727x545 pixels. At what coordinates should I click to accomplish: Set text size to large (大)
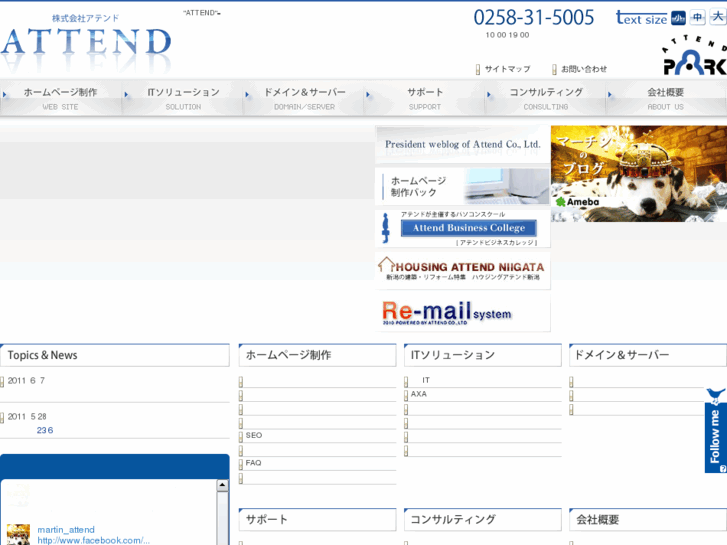pos(718,17)
